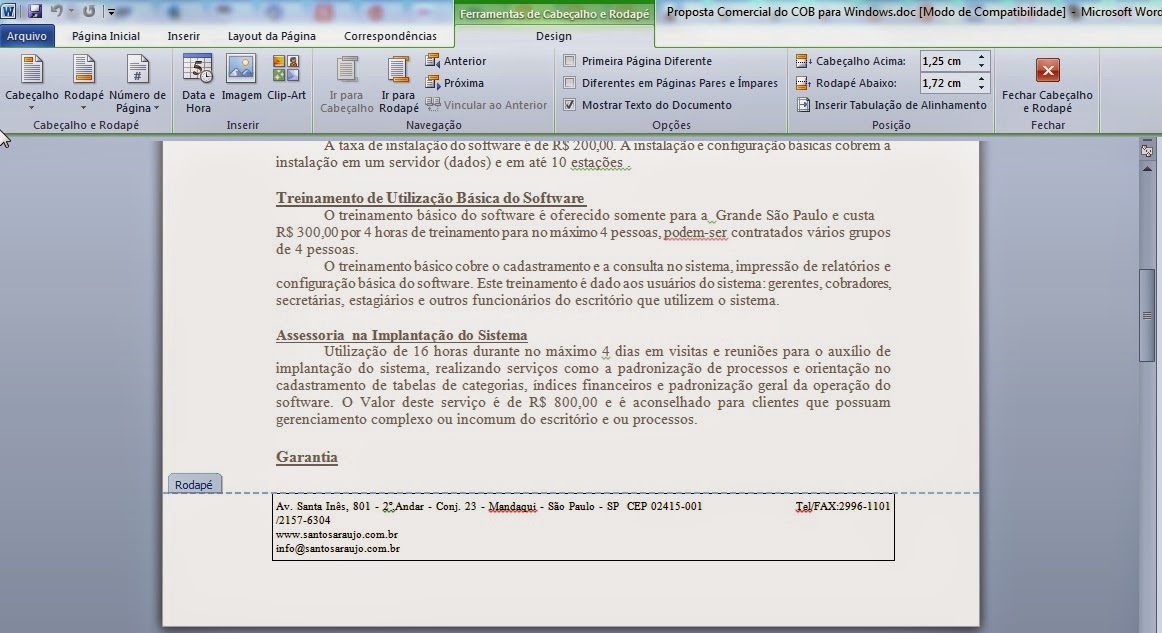Click www.santosaraujo.com.br in the footer
1162x633 pixels.
tap(336, 534)
